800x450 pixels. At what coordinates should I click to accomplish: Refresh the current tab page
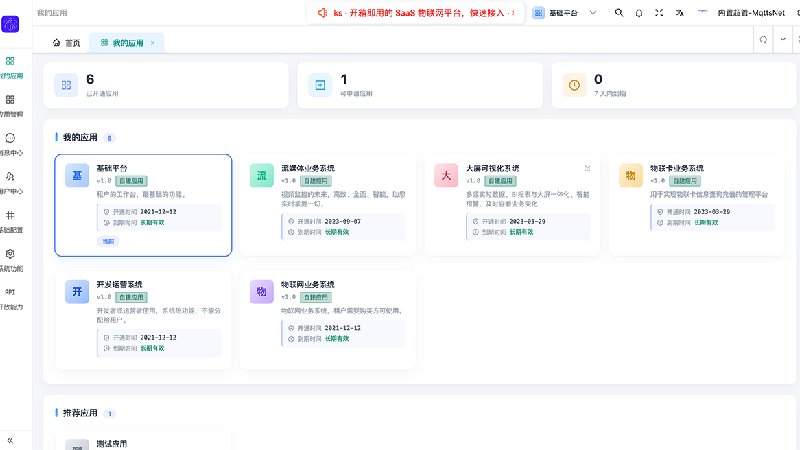click(763, 40)
